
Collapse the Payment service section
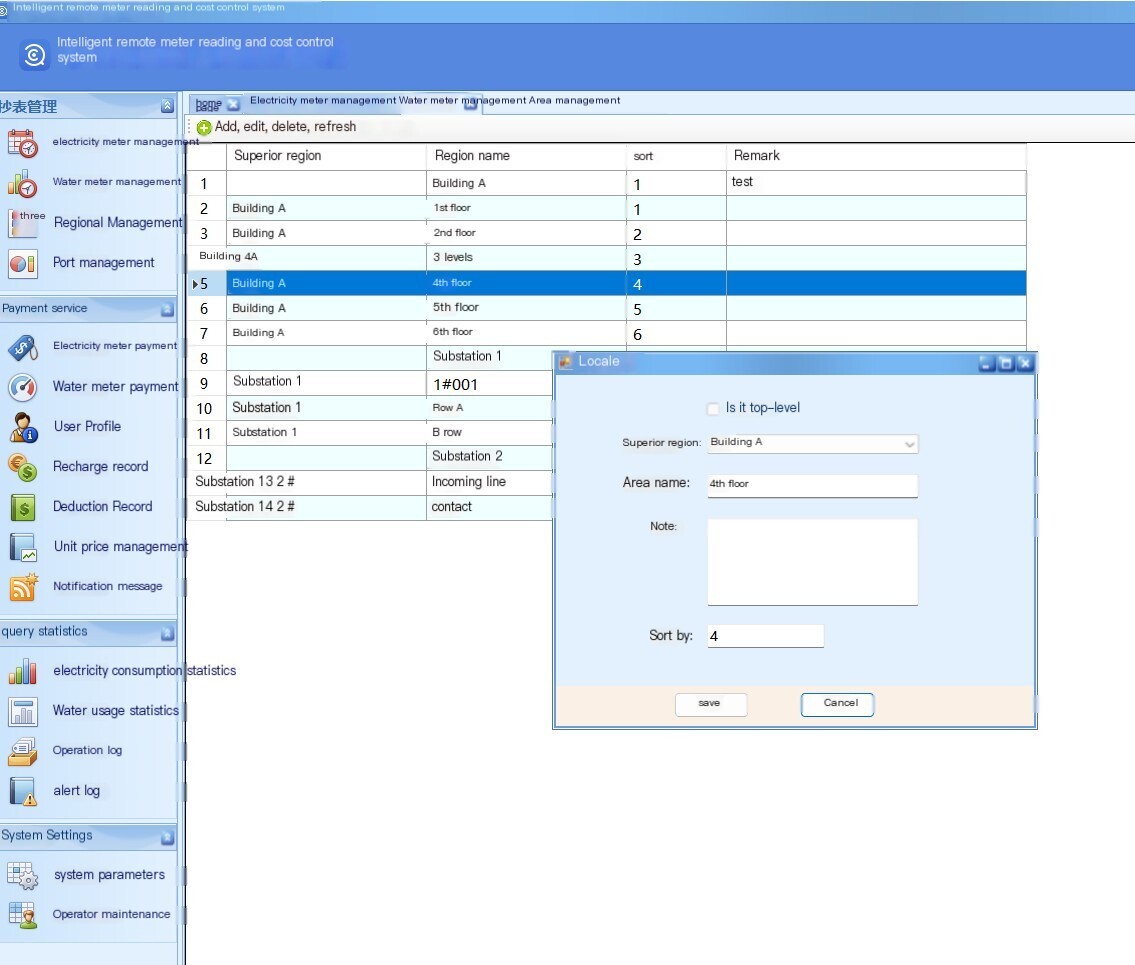(167, 310)
